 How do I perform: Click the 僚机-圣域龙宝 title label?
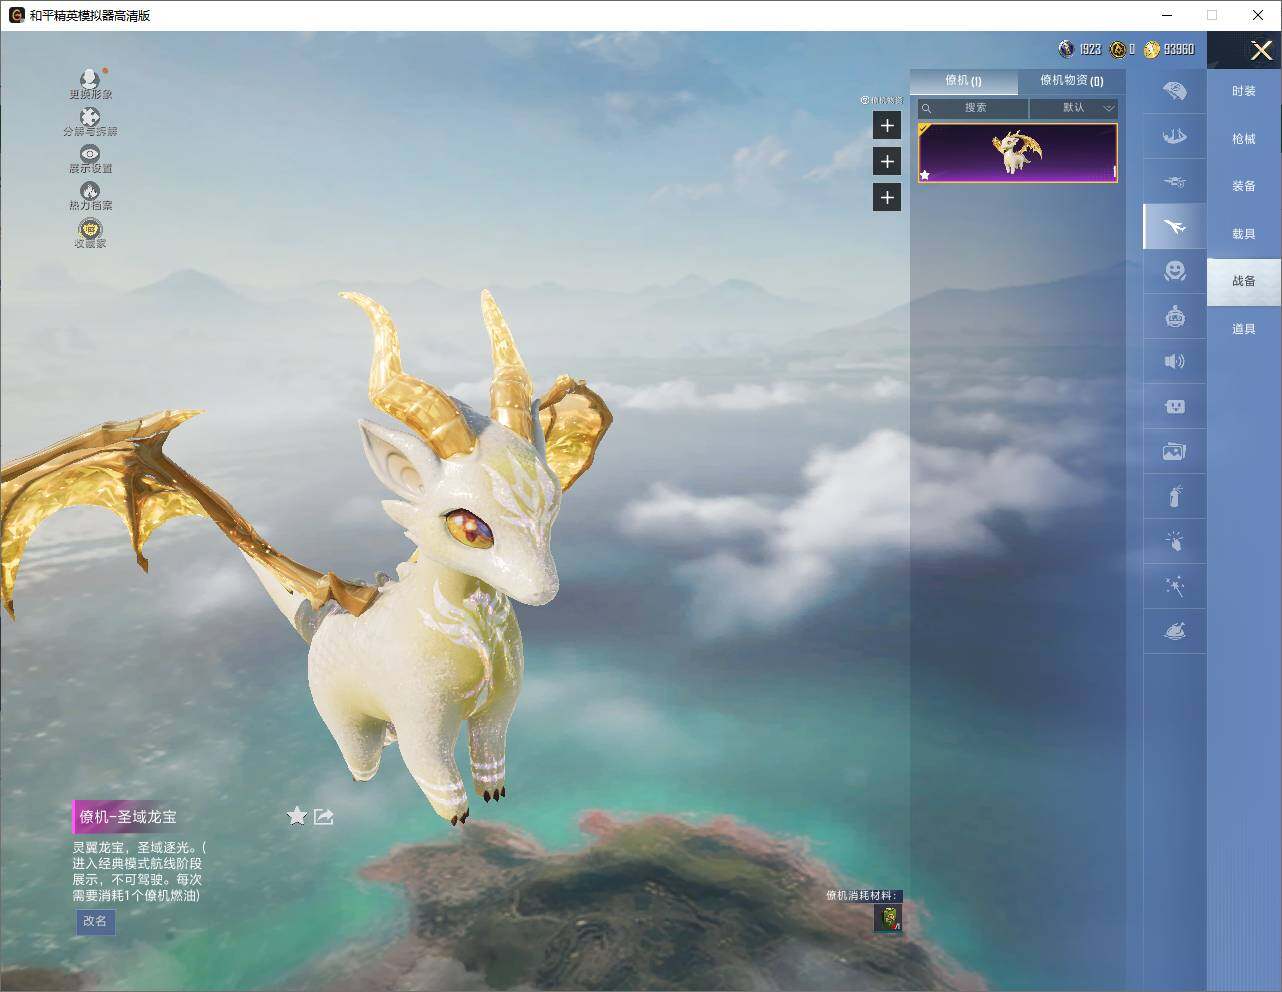128,817
